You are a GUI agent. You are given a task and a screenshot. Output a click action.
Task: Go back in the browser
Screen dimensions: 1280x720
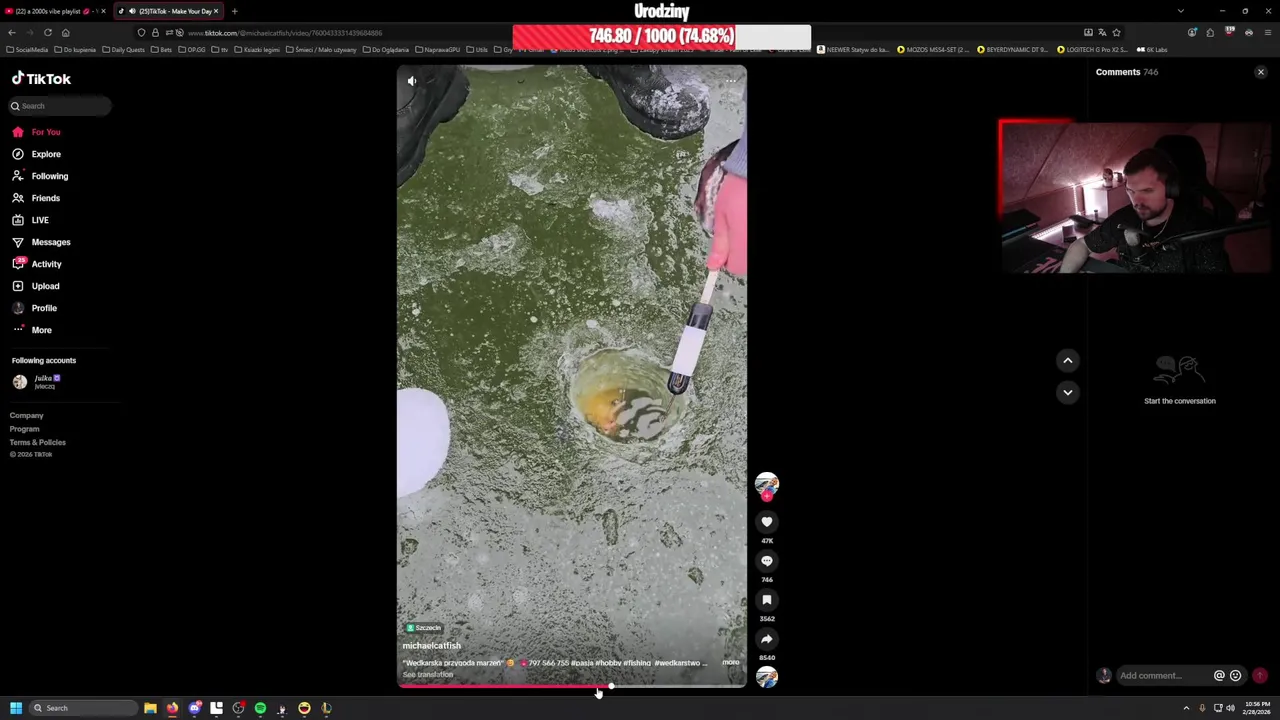pos(12,33)
